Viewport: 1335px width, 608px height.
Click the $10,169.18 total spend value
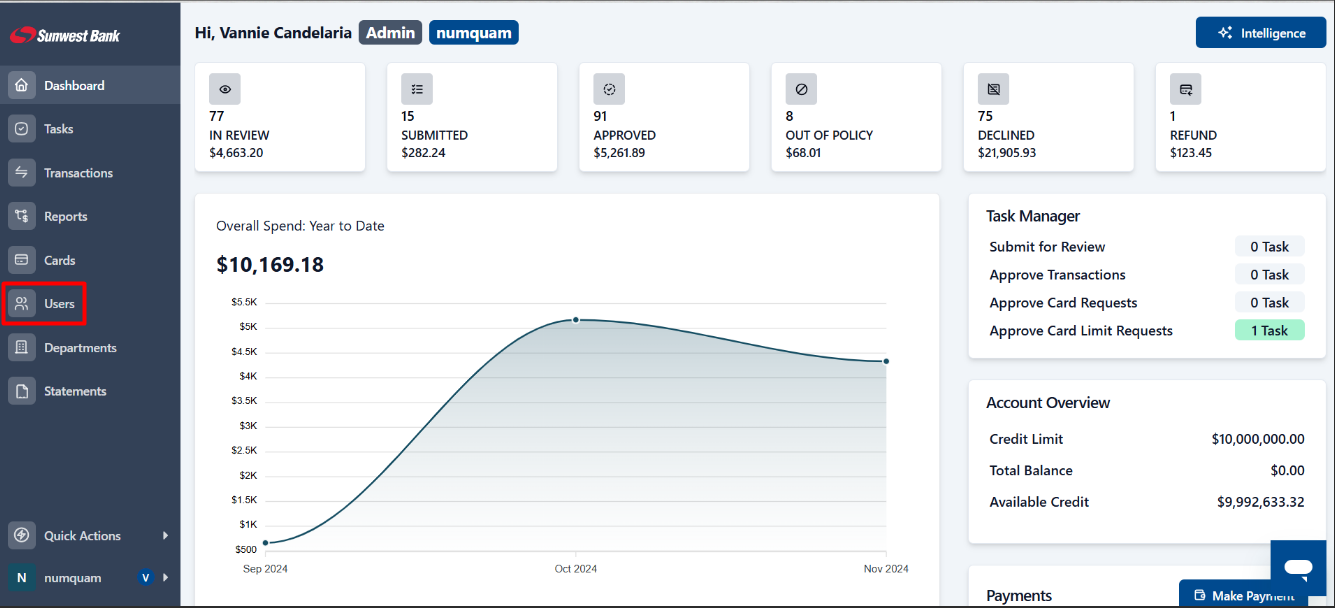click(270, 265)
